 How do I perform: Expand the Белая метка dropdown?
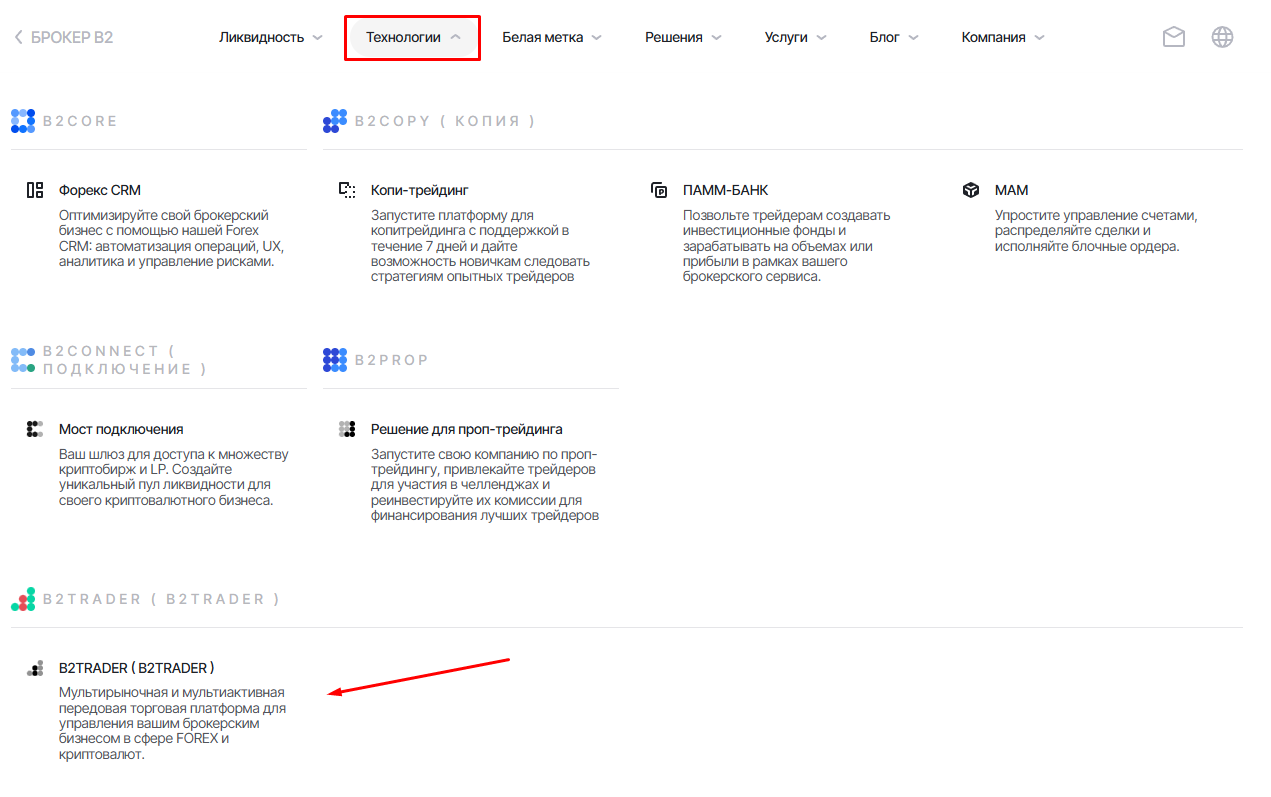(551, 37)
